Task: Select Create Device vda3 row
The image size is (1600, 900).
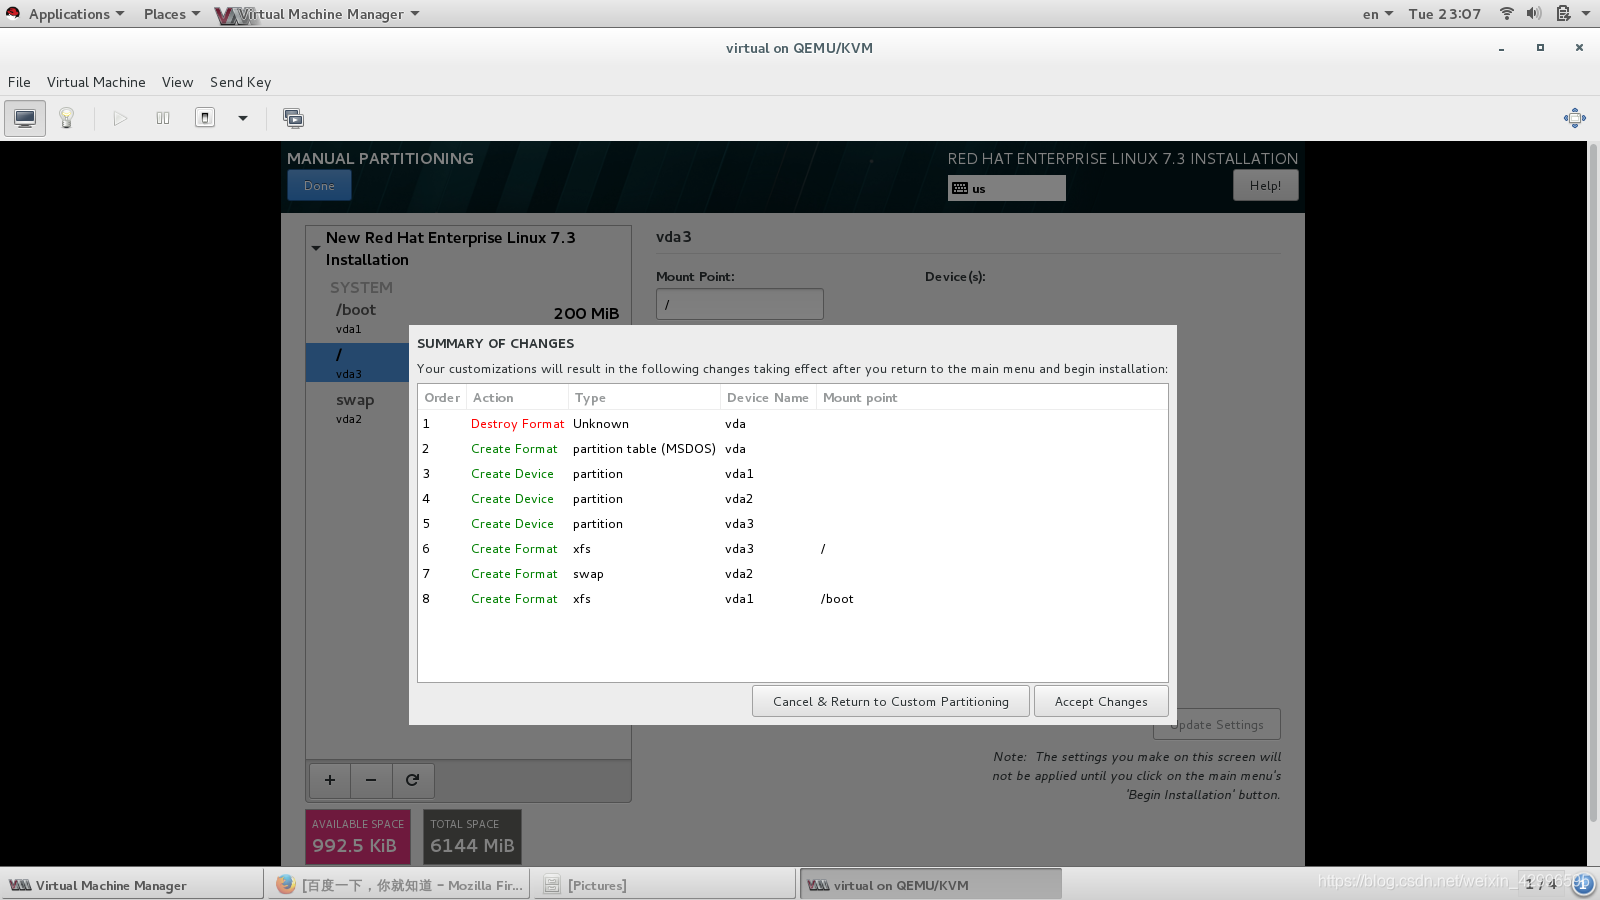Action: [x=792, y=524]
